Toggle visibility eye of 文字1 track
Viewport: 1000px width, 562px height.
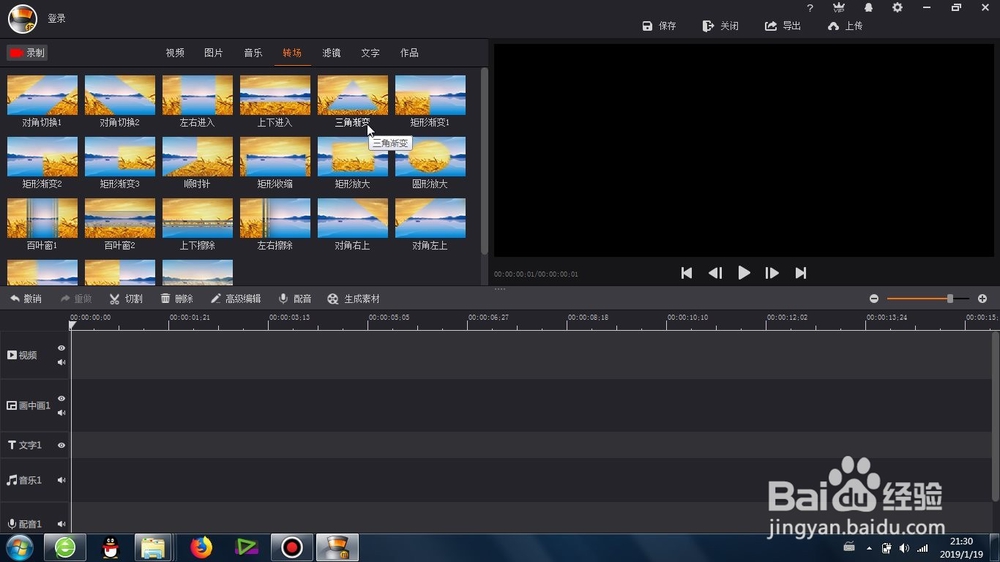[61, 445]
